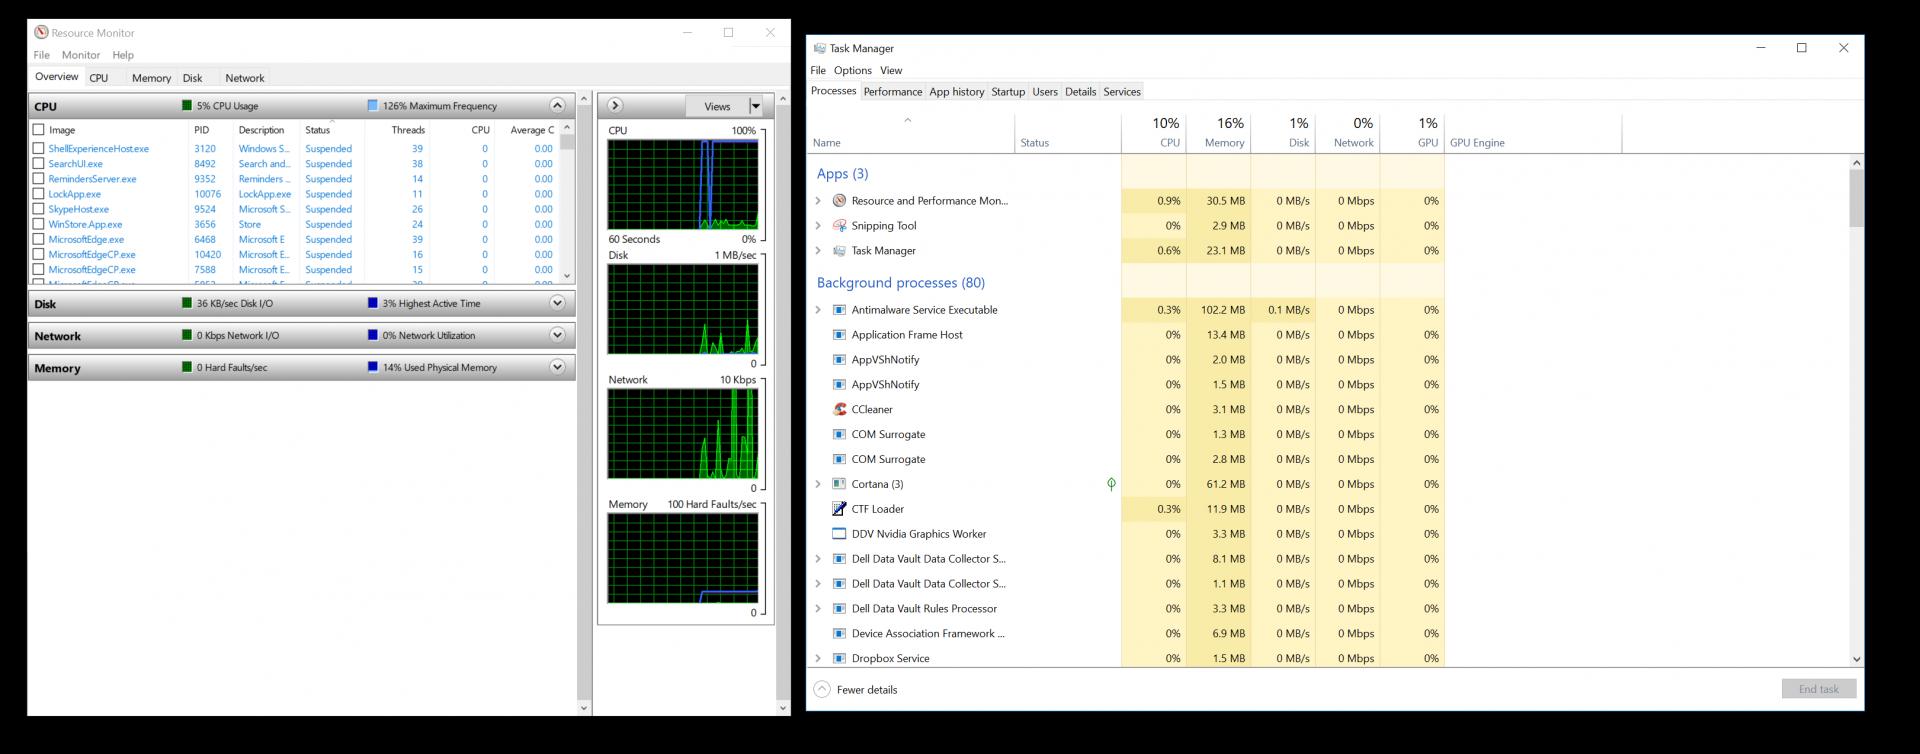Open the Startup tab in Task Manager
Viewport: 1920px width, 754px height.
tap(1008, 91)
